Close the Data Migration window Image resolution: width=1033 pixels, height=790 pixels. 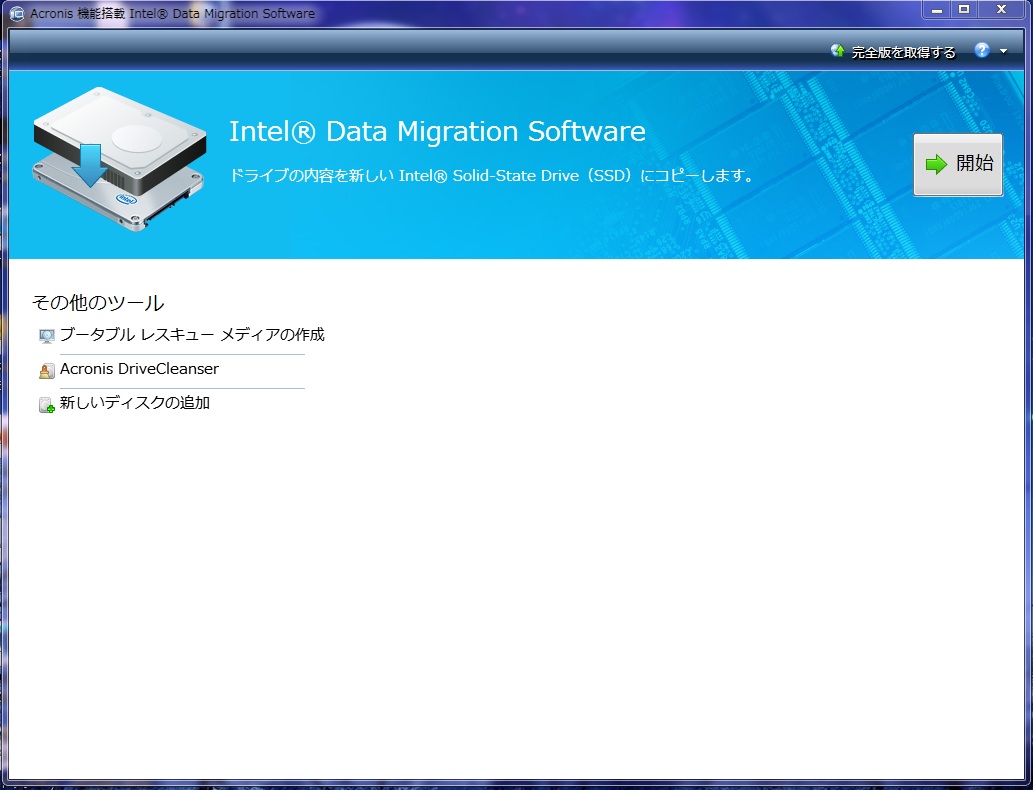[x=1001, y=9]
